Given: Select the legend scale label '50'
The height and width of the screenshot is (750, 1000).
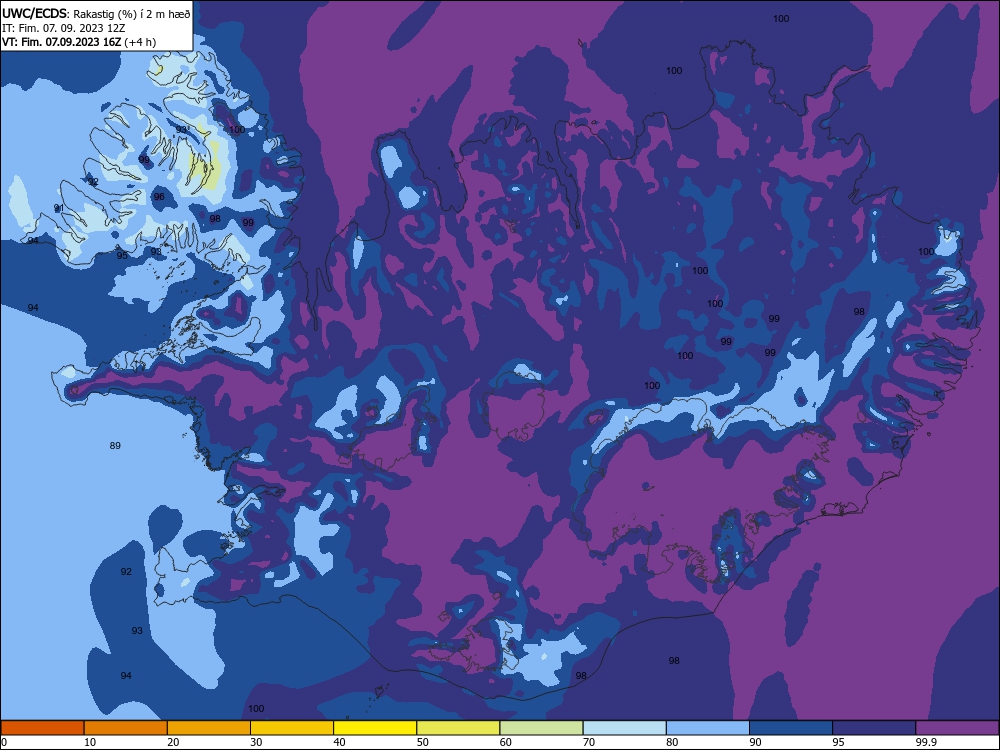Looking at the screenshot, I should [x=422, y=742].
